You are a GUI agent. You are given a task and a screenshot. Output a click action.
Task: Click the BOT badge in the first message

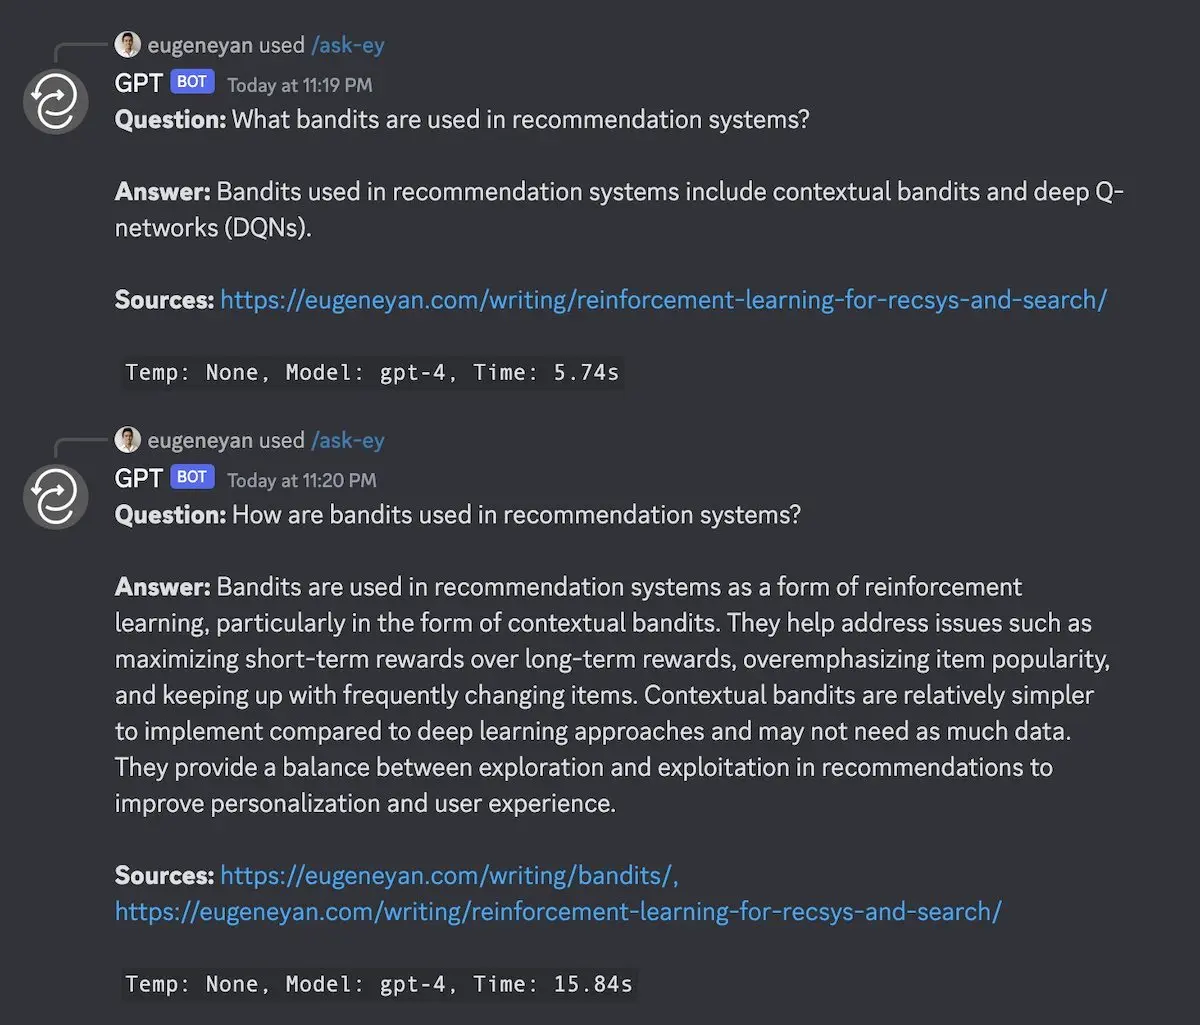[192, 82]
